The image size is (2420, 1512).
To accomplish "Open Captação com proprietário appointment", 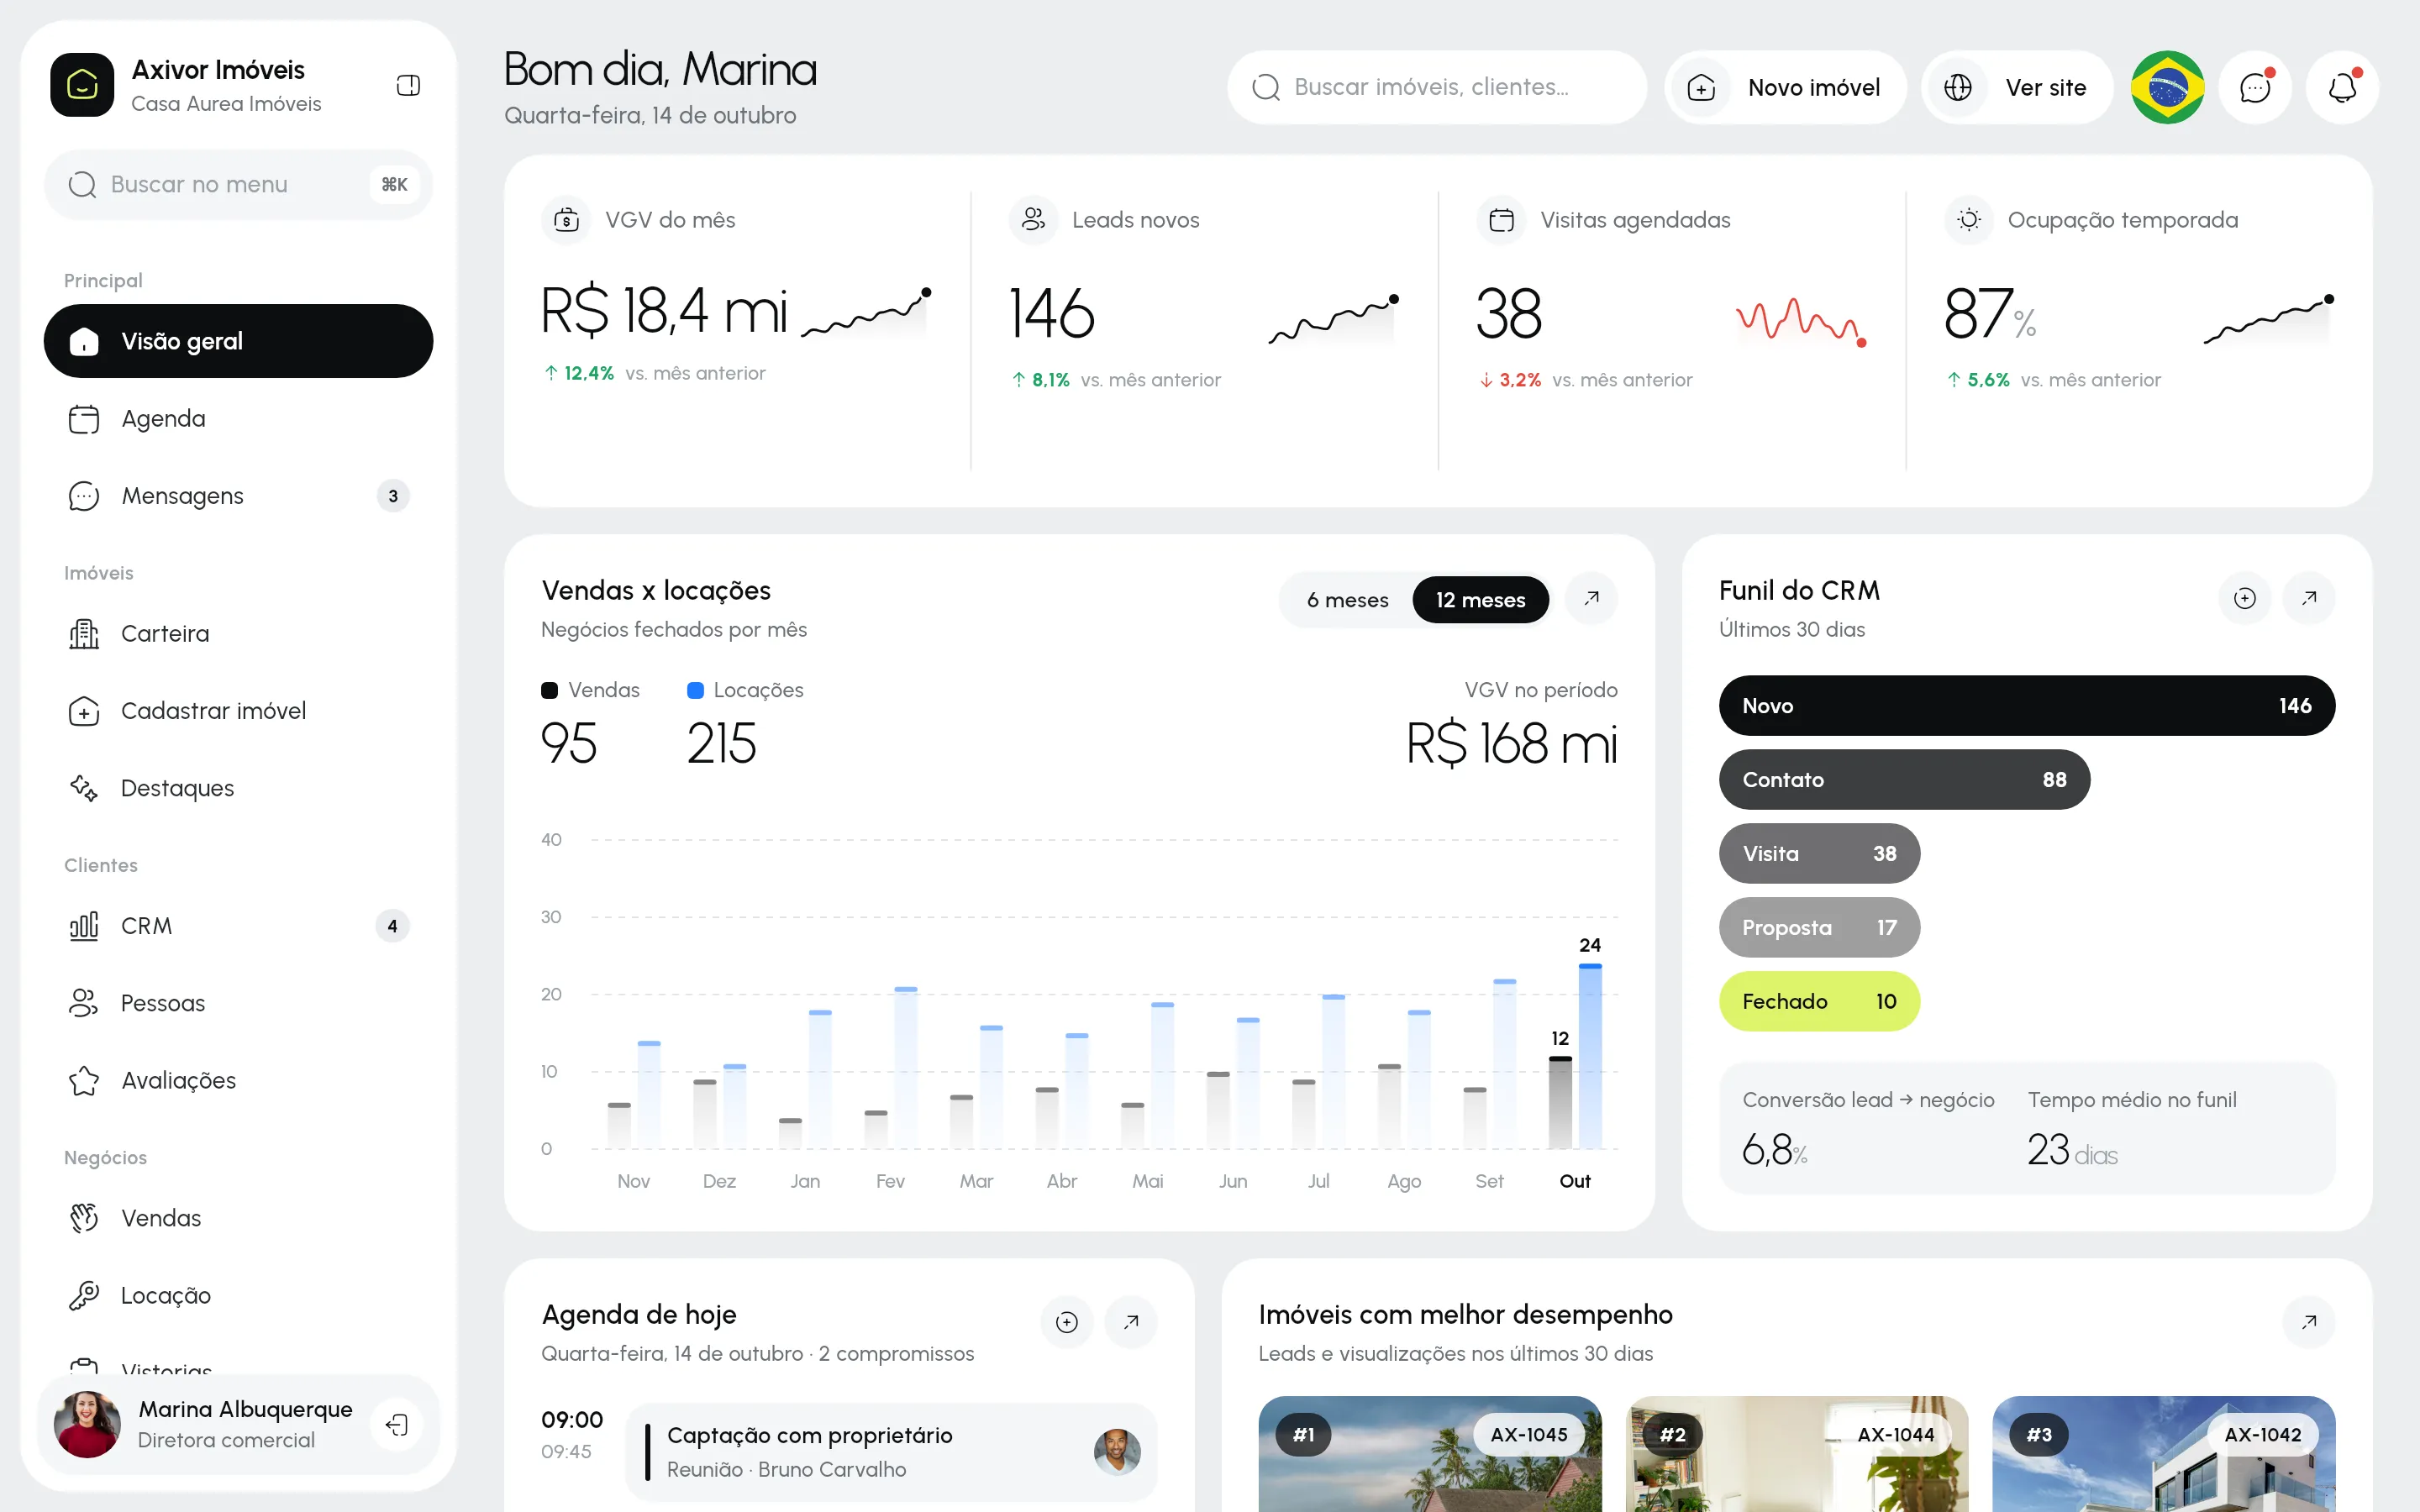I will point(891,1452).
